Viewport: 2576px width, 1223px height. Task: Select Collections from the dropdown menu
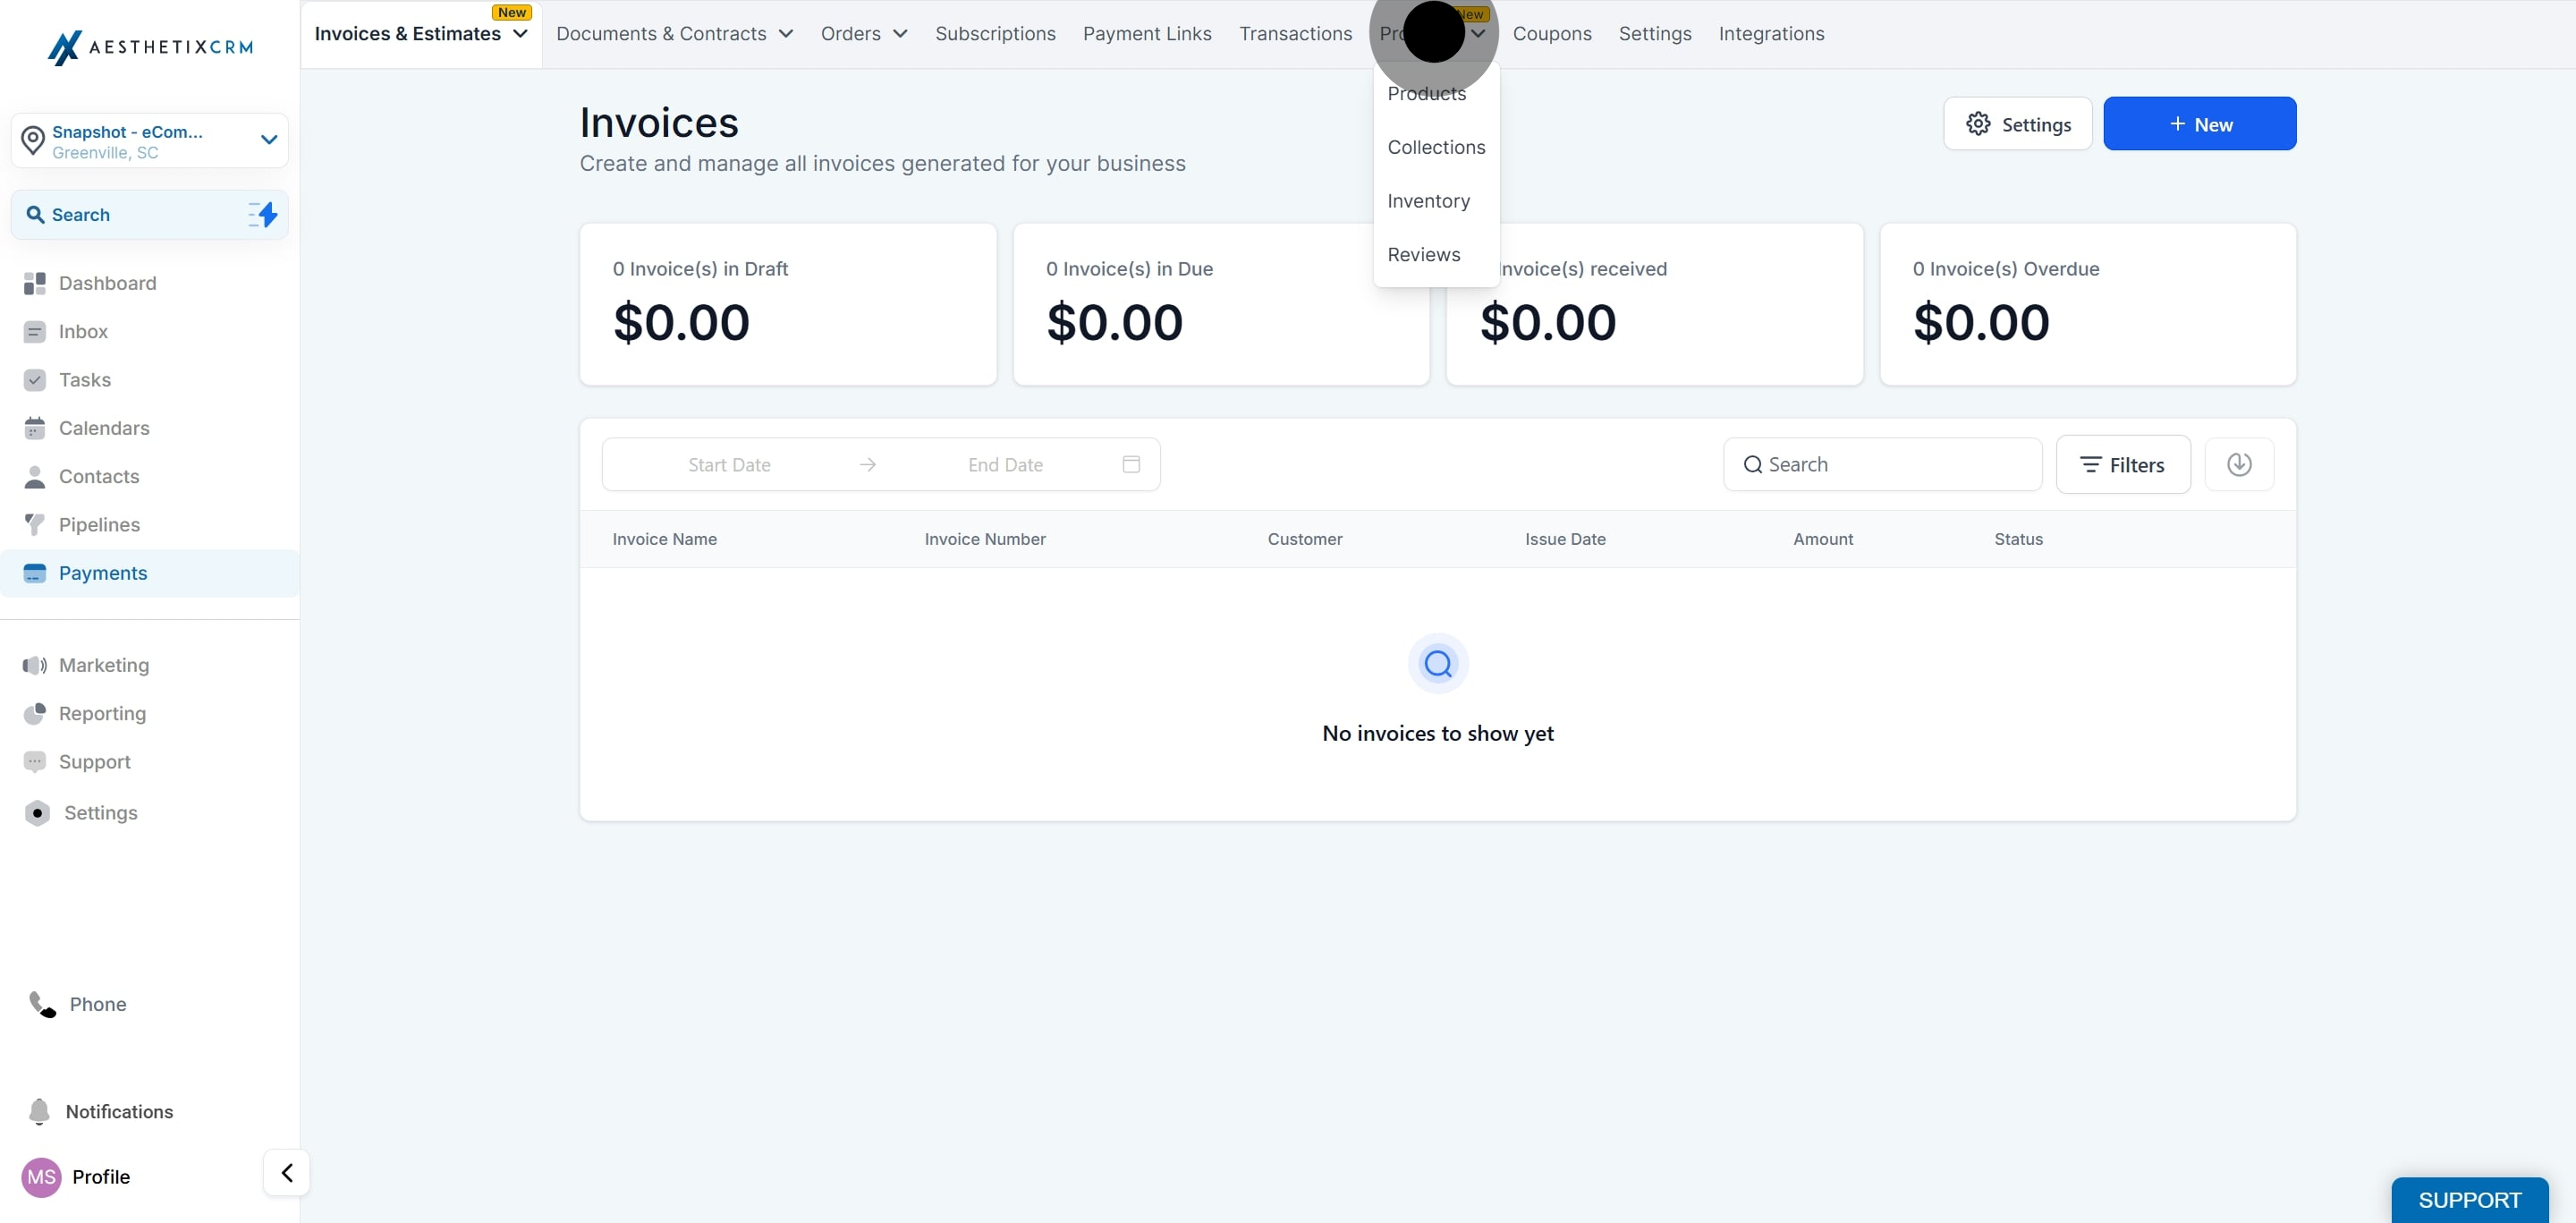(1436, 147)
